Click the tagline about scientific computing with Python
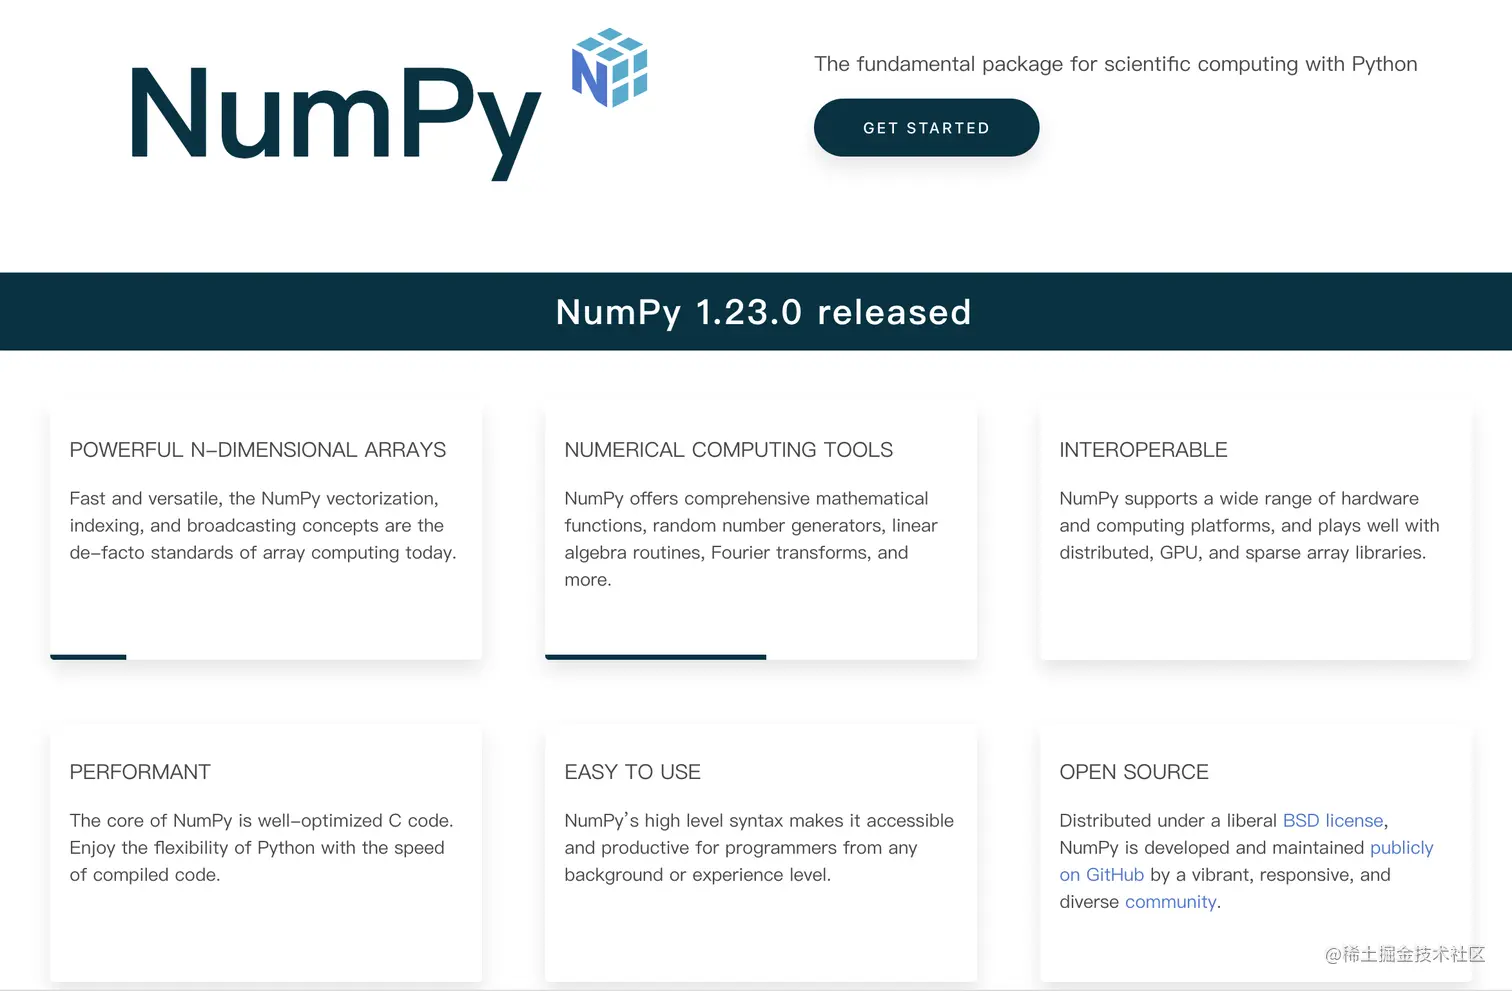 pos(1116,64)
